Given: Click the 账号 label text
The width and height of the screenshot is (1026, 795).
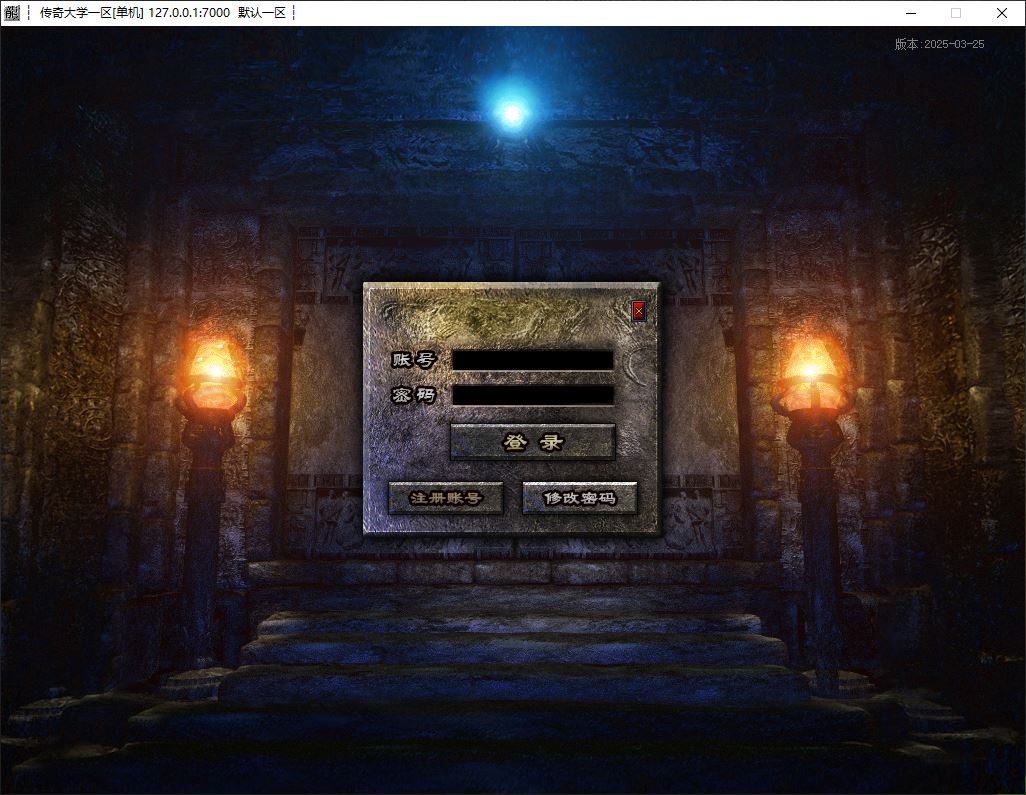Looking at the screenshot, I should pyautogui.click(x=413, y=360).
